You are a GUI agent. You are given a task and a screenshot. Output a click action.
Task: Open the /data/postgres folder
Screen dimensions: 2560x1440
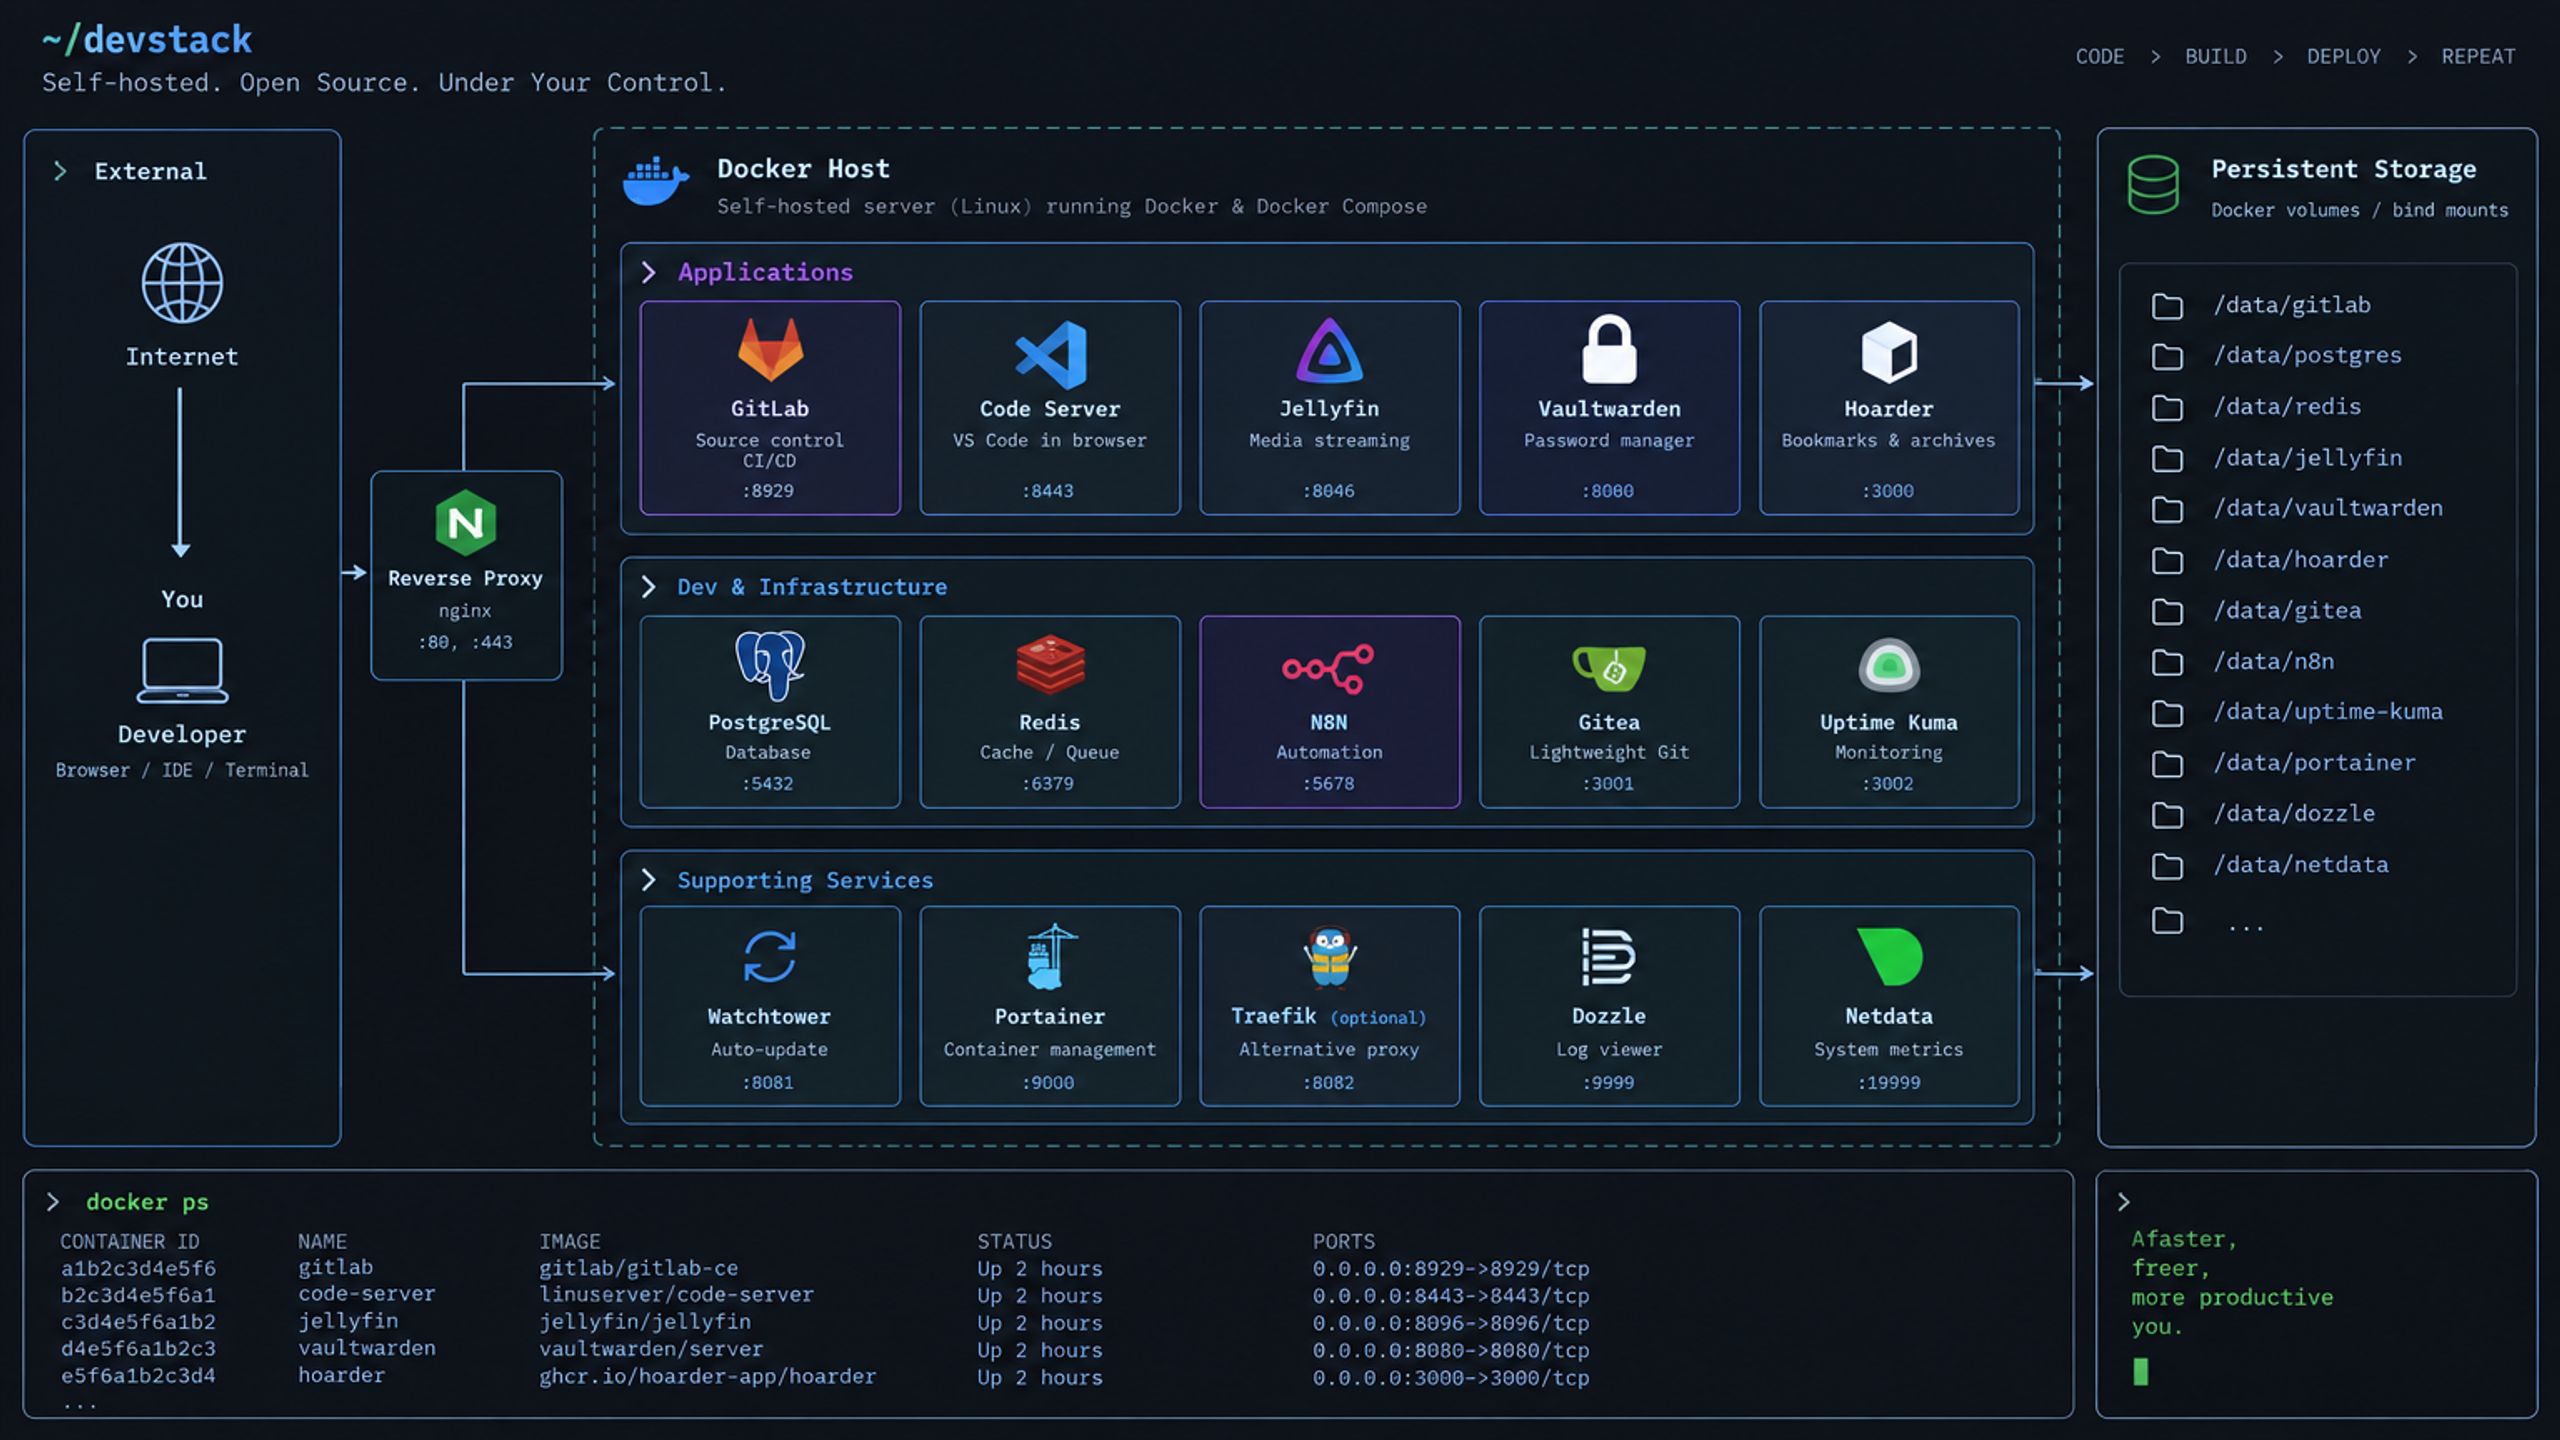click(2276, 356)
